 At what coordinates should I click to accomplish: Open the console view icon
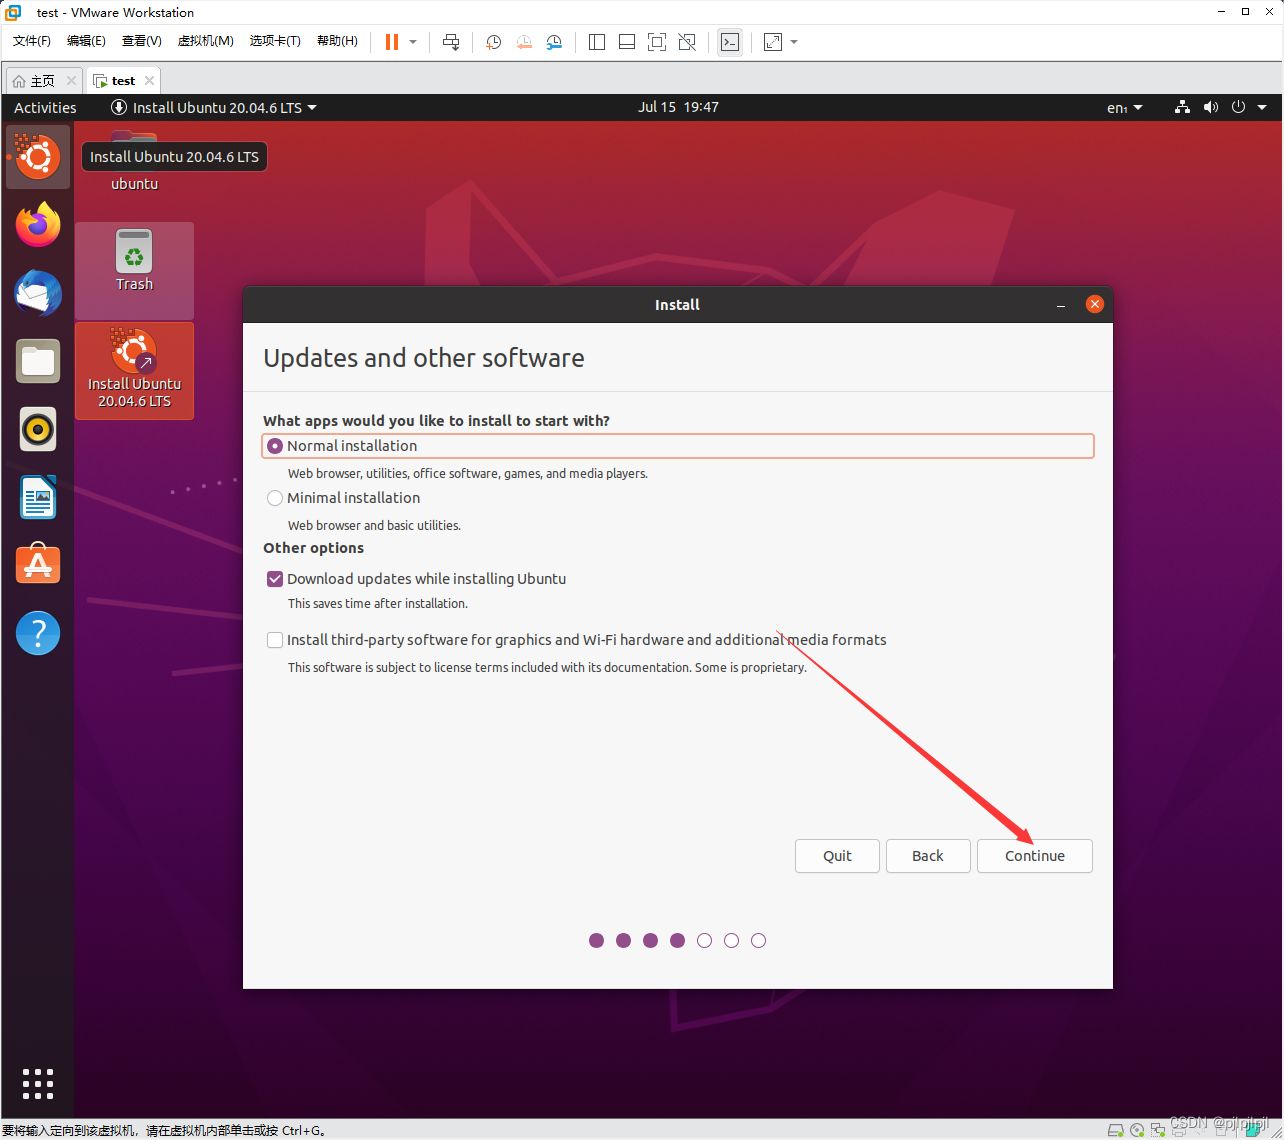[730, 42]
